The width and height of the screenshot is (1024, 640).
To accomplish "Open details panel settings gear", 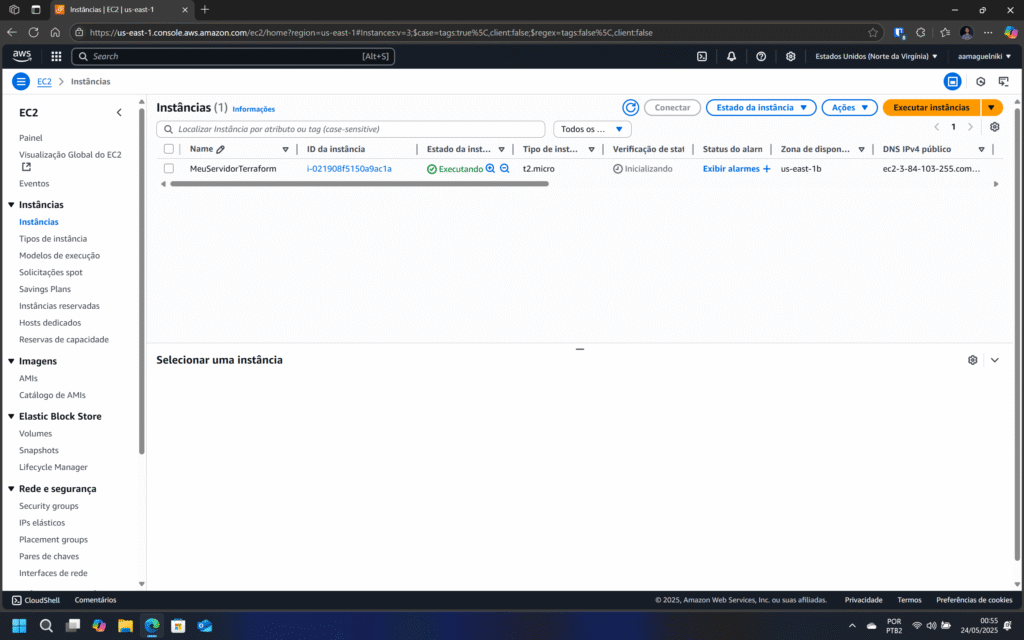I will click(972, 360).
